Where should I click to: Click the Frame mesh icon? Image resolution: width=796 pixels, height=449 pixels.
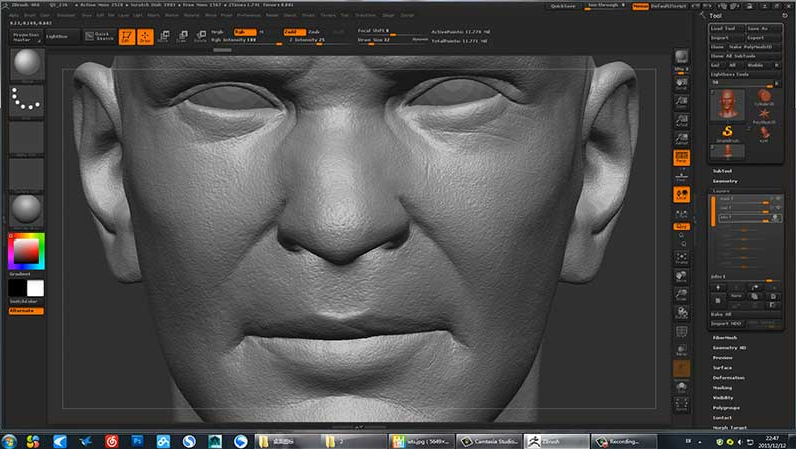681,258
